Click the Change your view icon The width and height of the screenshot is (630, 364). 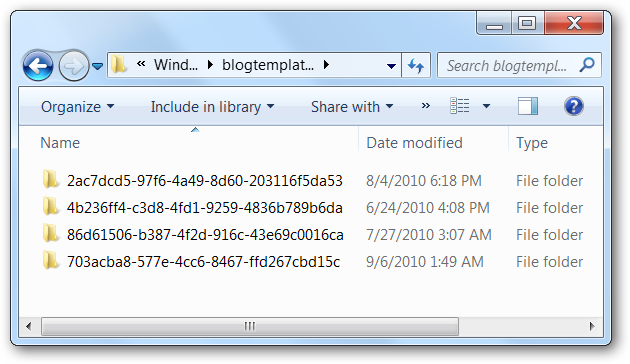(459, 106)
